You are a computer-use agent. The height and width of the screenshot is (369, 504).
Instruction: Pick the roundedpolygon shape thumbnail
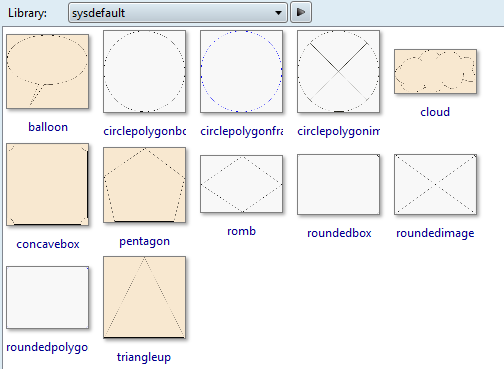(x=47, y=297)
